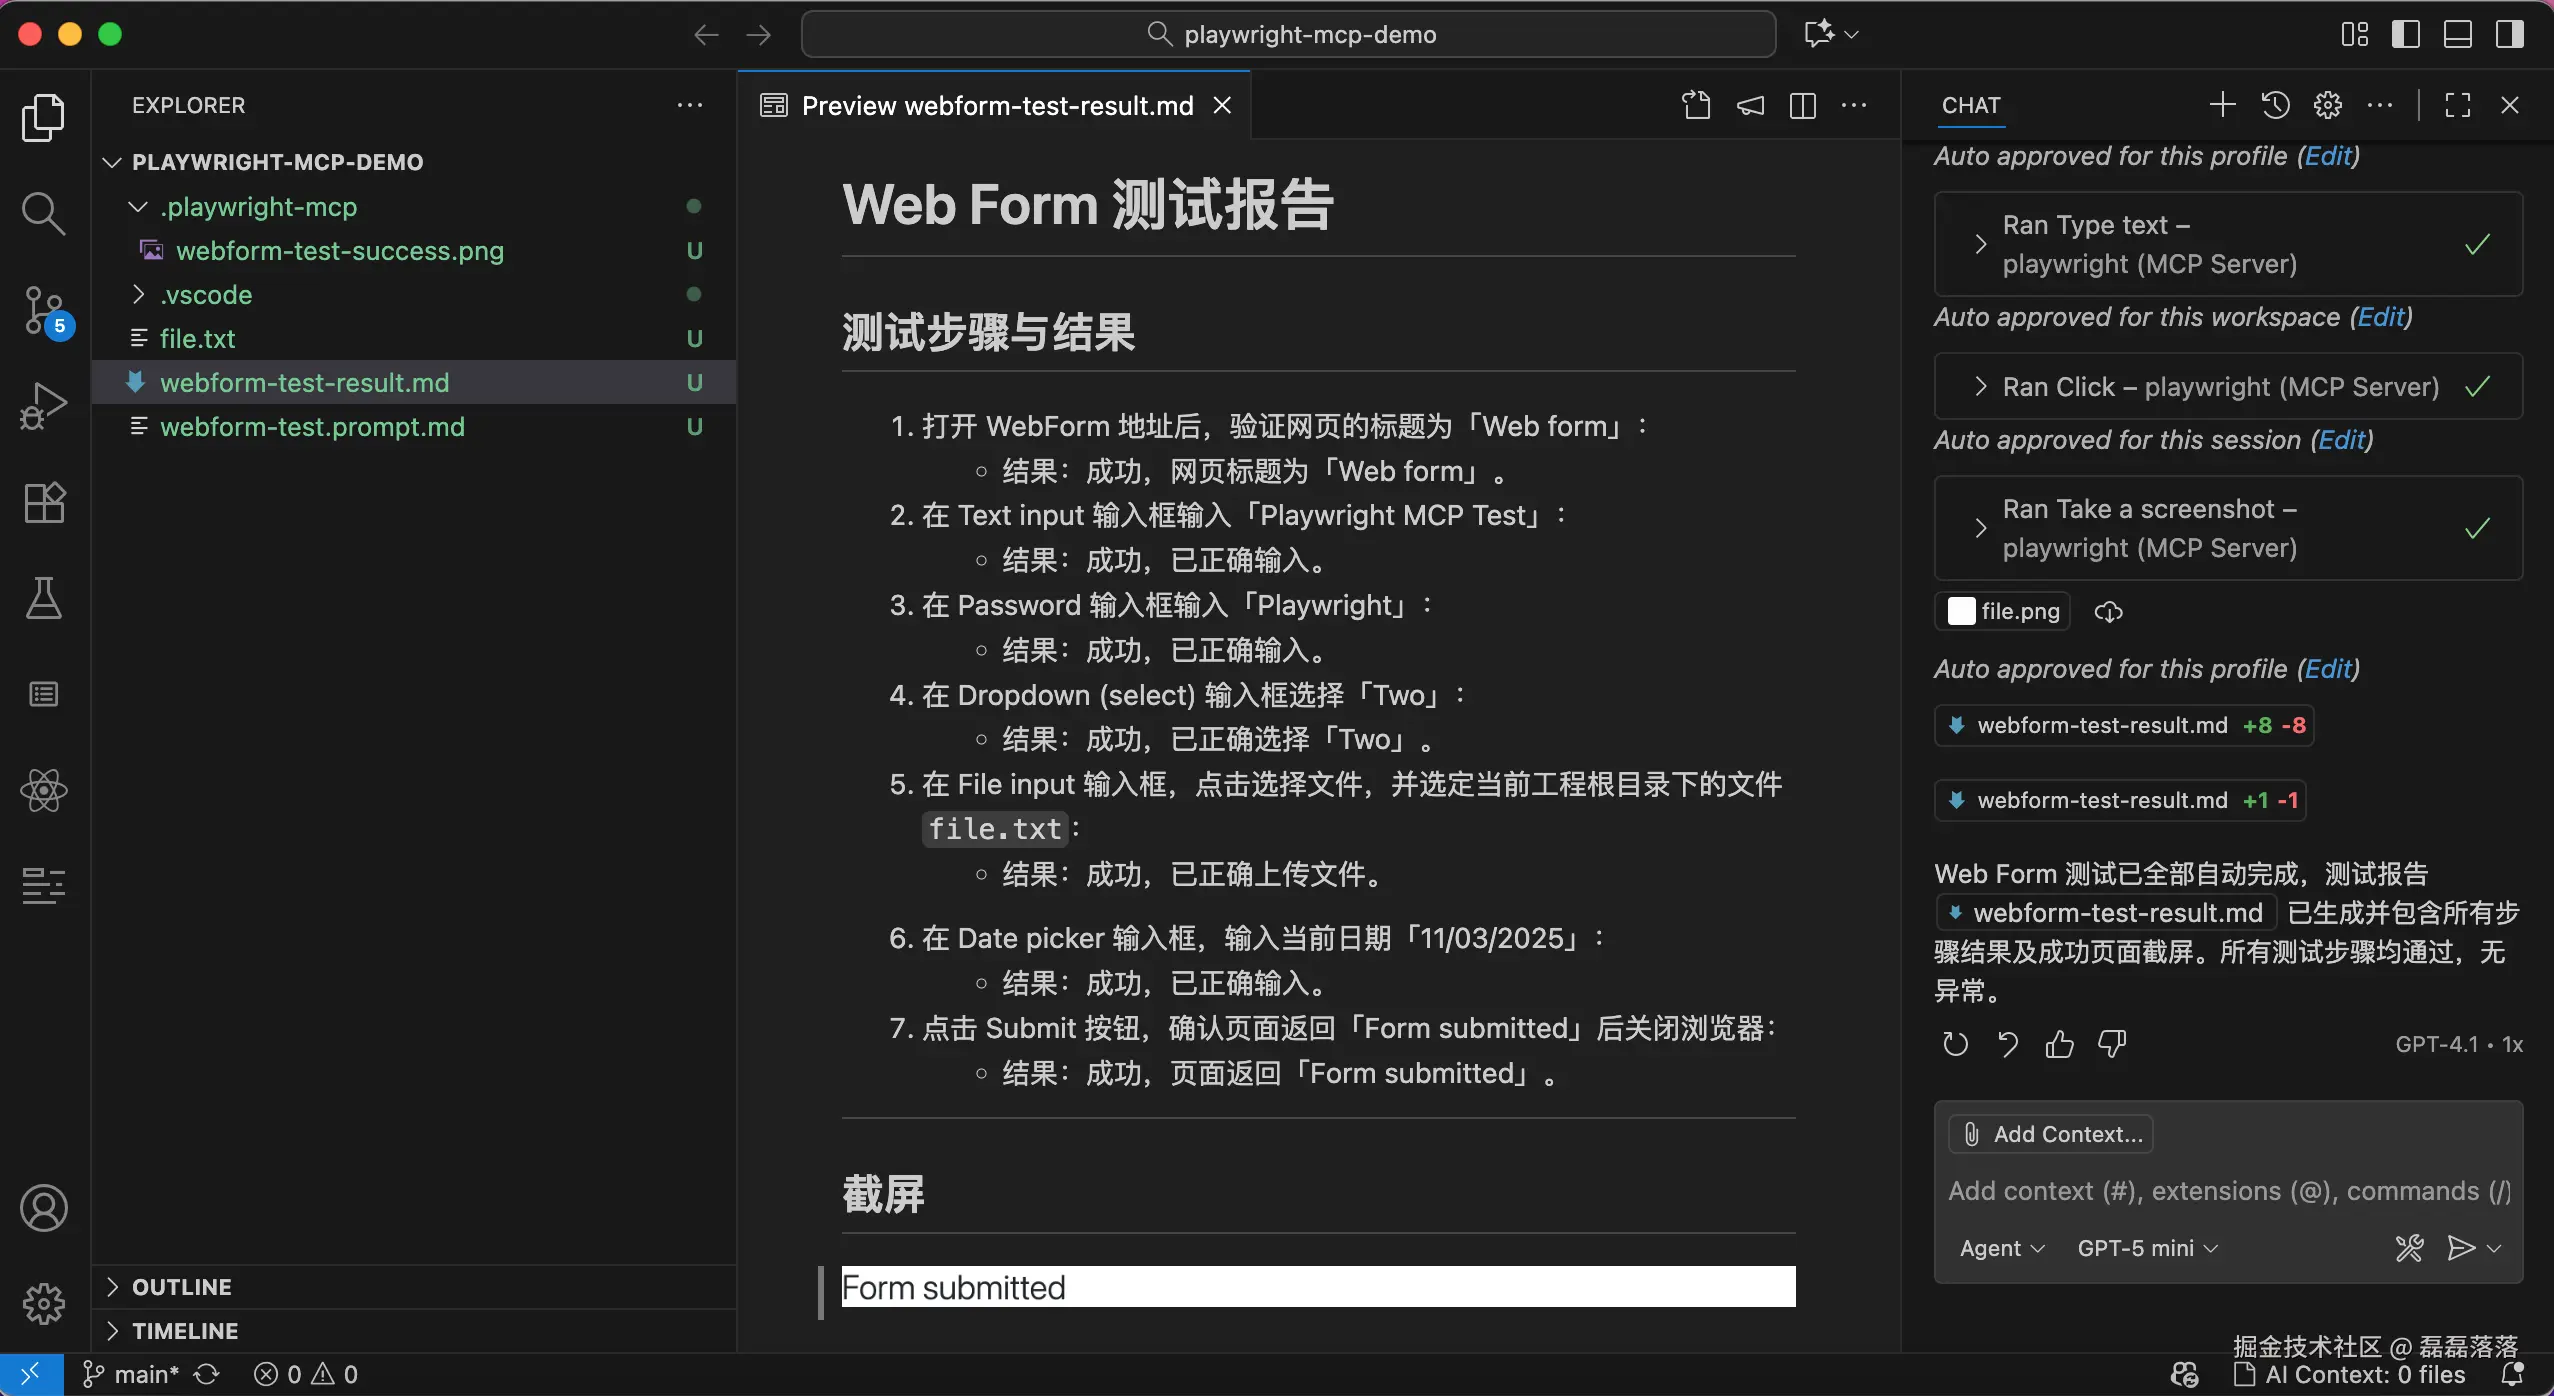Click Edit next to workspace auto-approval
Viewport: 2554px width, 1396px height.
(2386, 316)
